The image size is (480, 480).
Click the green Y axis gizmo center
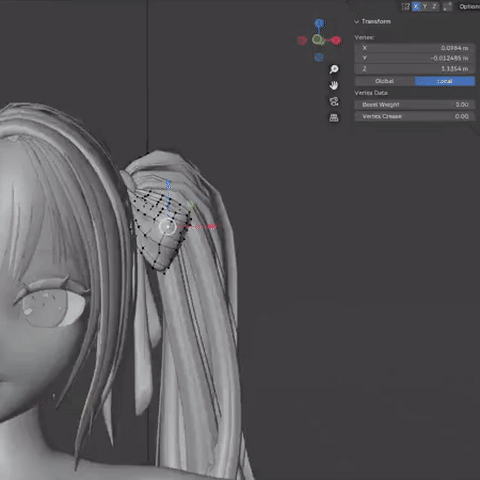318,40
